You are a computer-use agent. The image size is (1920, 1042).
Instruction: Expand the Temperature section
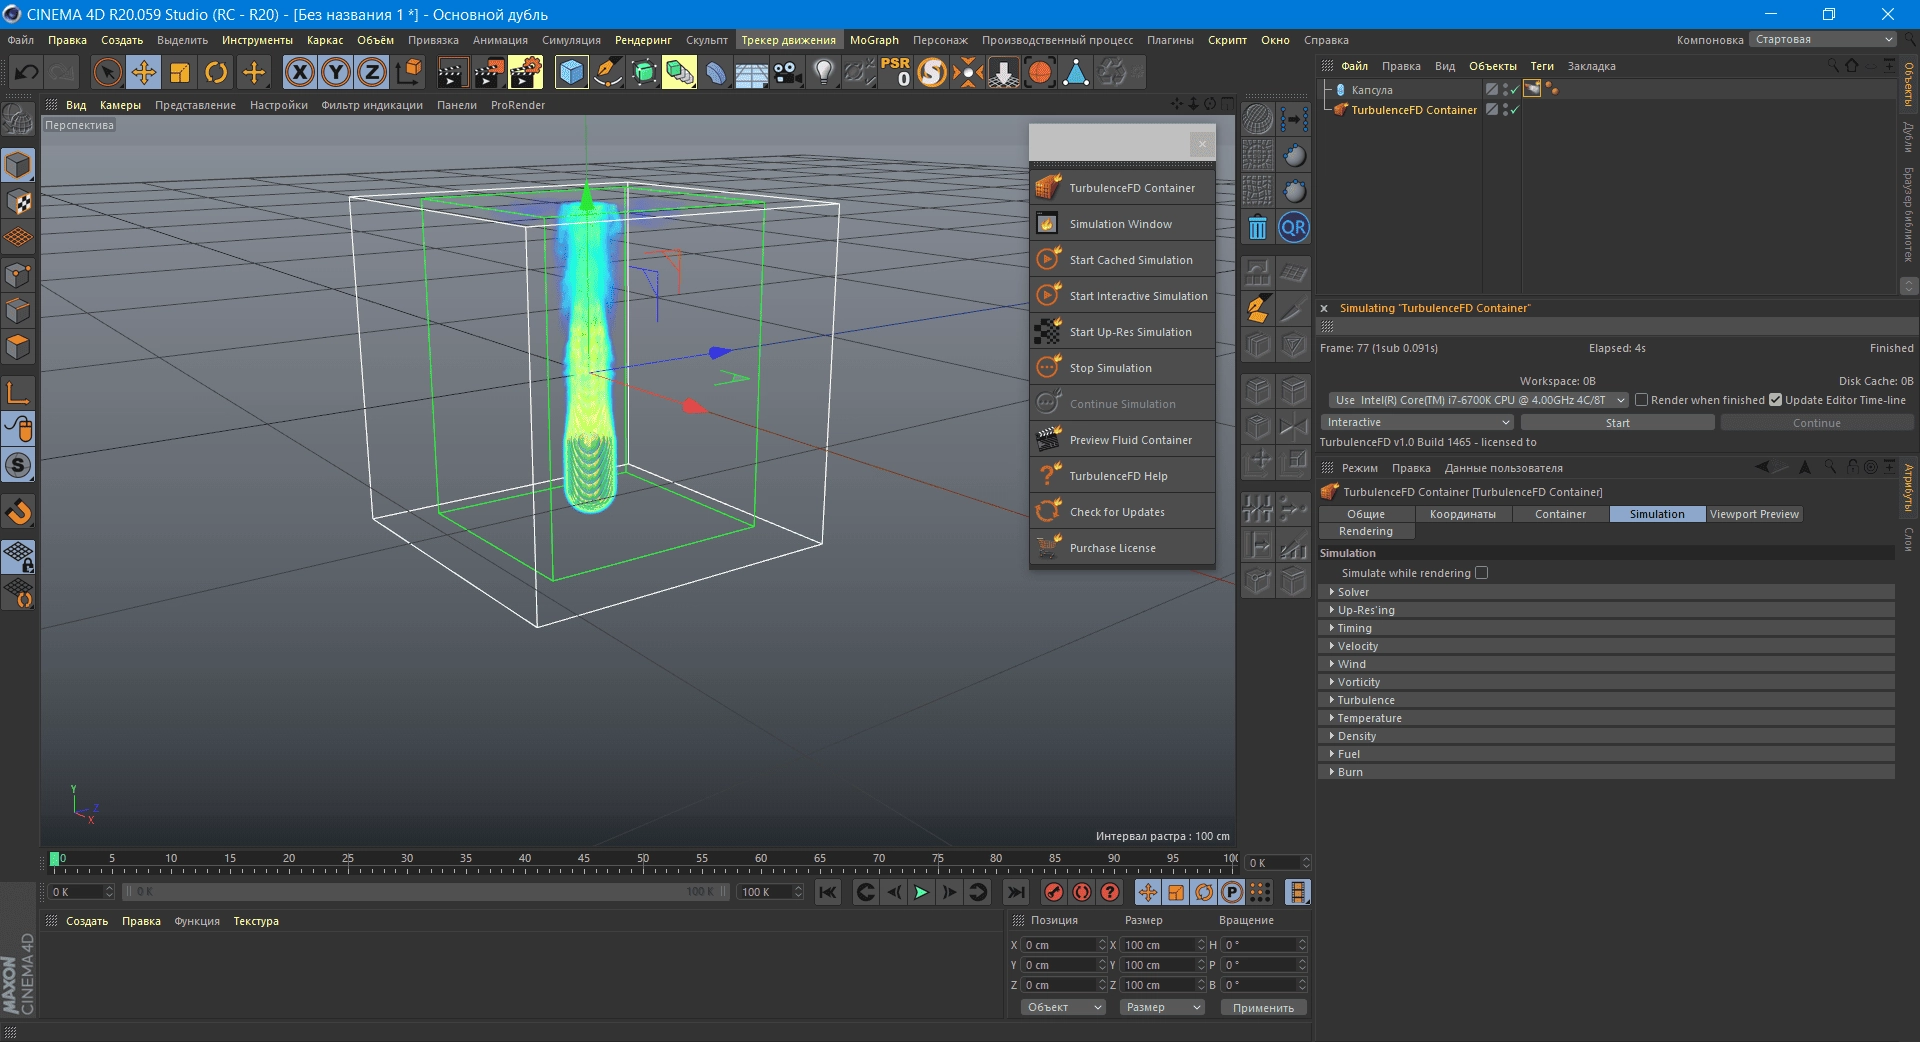(1606, 718)
